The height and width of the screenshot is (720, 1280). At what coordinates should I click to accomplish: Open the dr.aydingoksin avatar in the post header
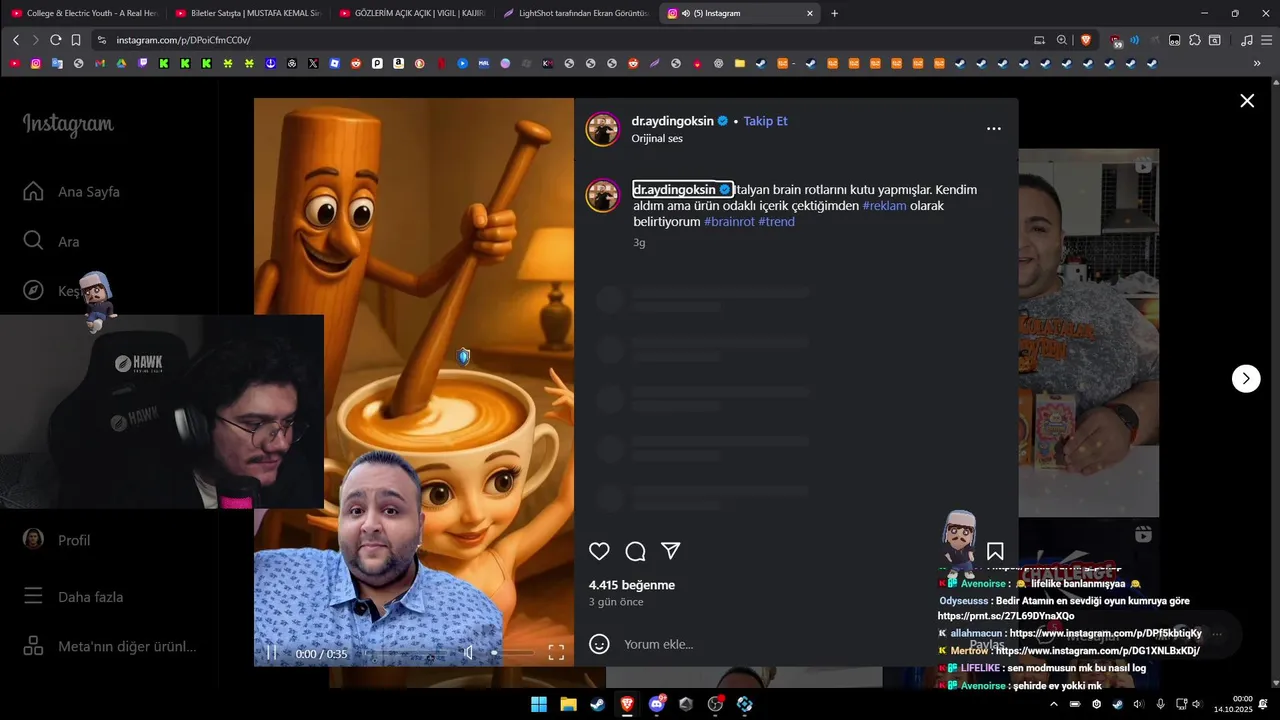(603, 129)
